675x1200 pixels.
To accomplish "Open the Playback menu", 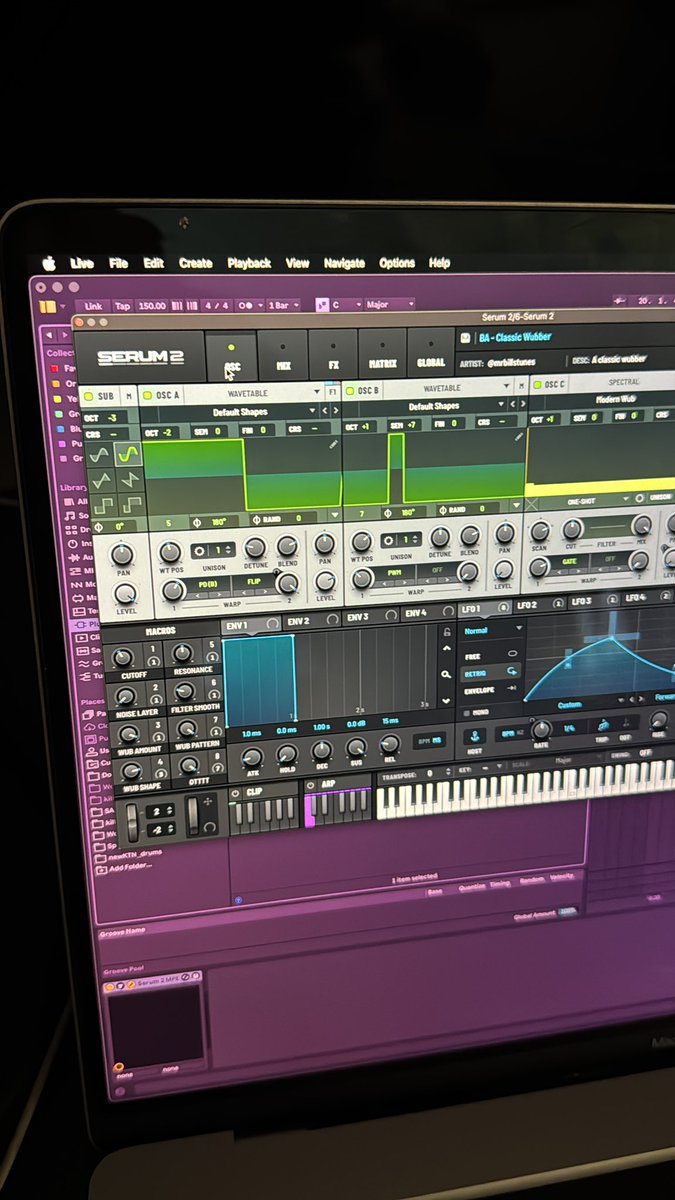I will coord(249,263).
